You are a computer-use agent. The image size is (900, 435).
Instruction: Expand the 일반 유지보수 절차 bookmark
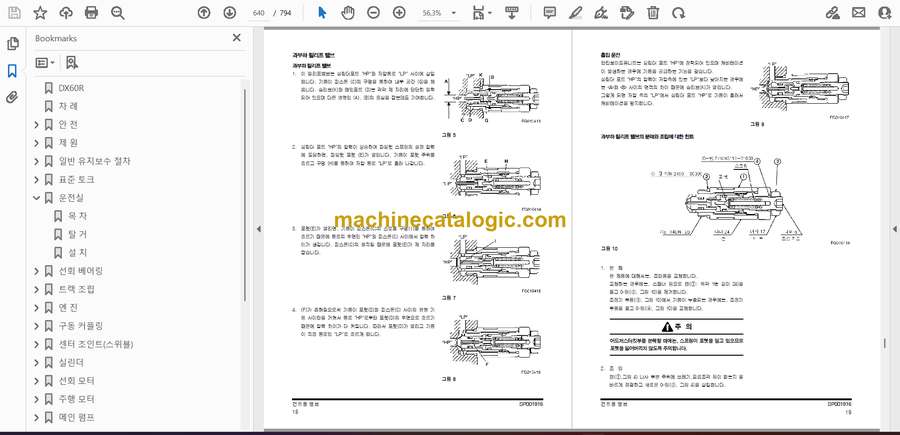click(x=37, y=161)
